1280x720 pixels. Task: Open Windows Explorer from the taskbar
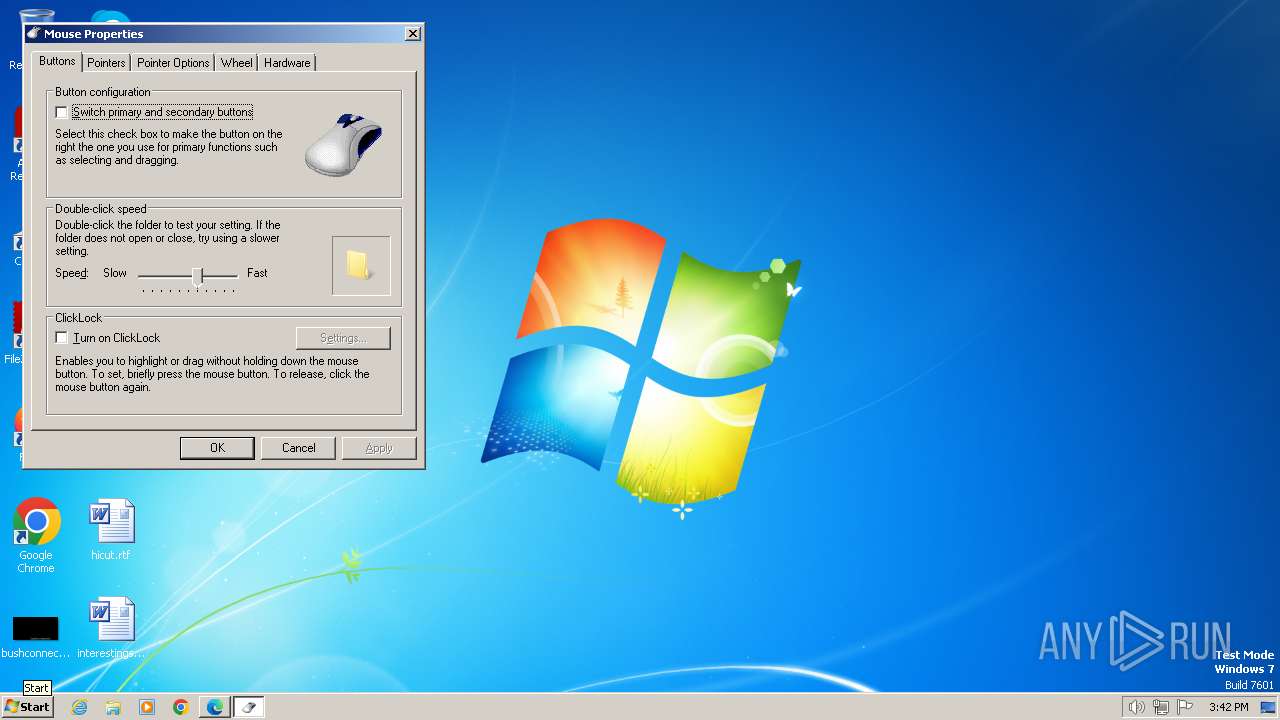pos(113,707)
